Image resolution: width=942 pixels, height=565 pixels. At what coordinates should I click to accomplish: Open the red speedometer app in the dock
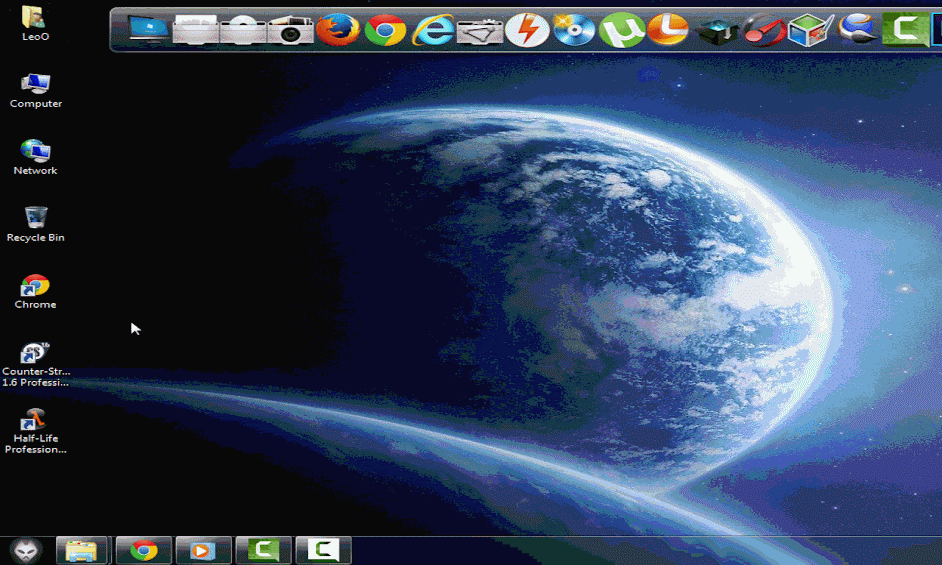[x=764, y=29]
